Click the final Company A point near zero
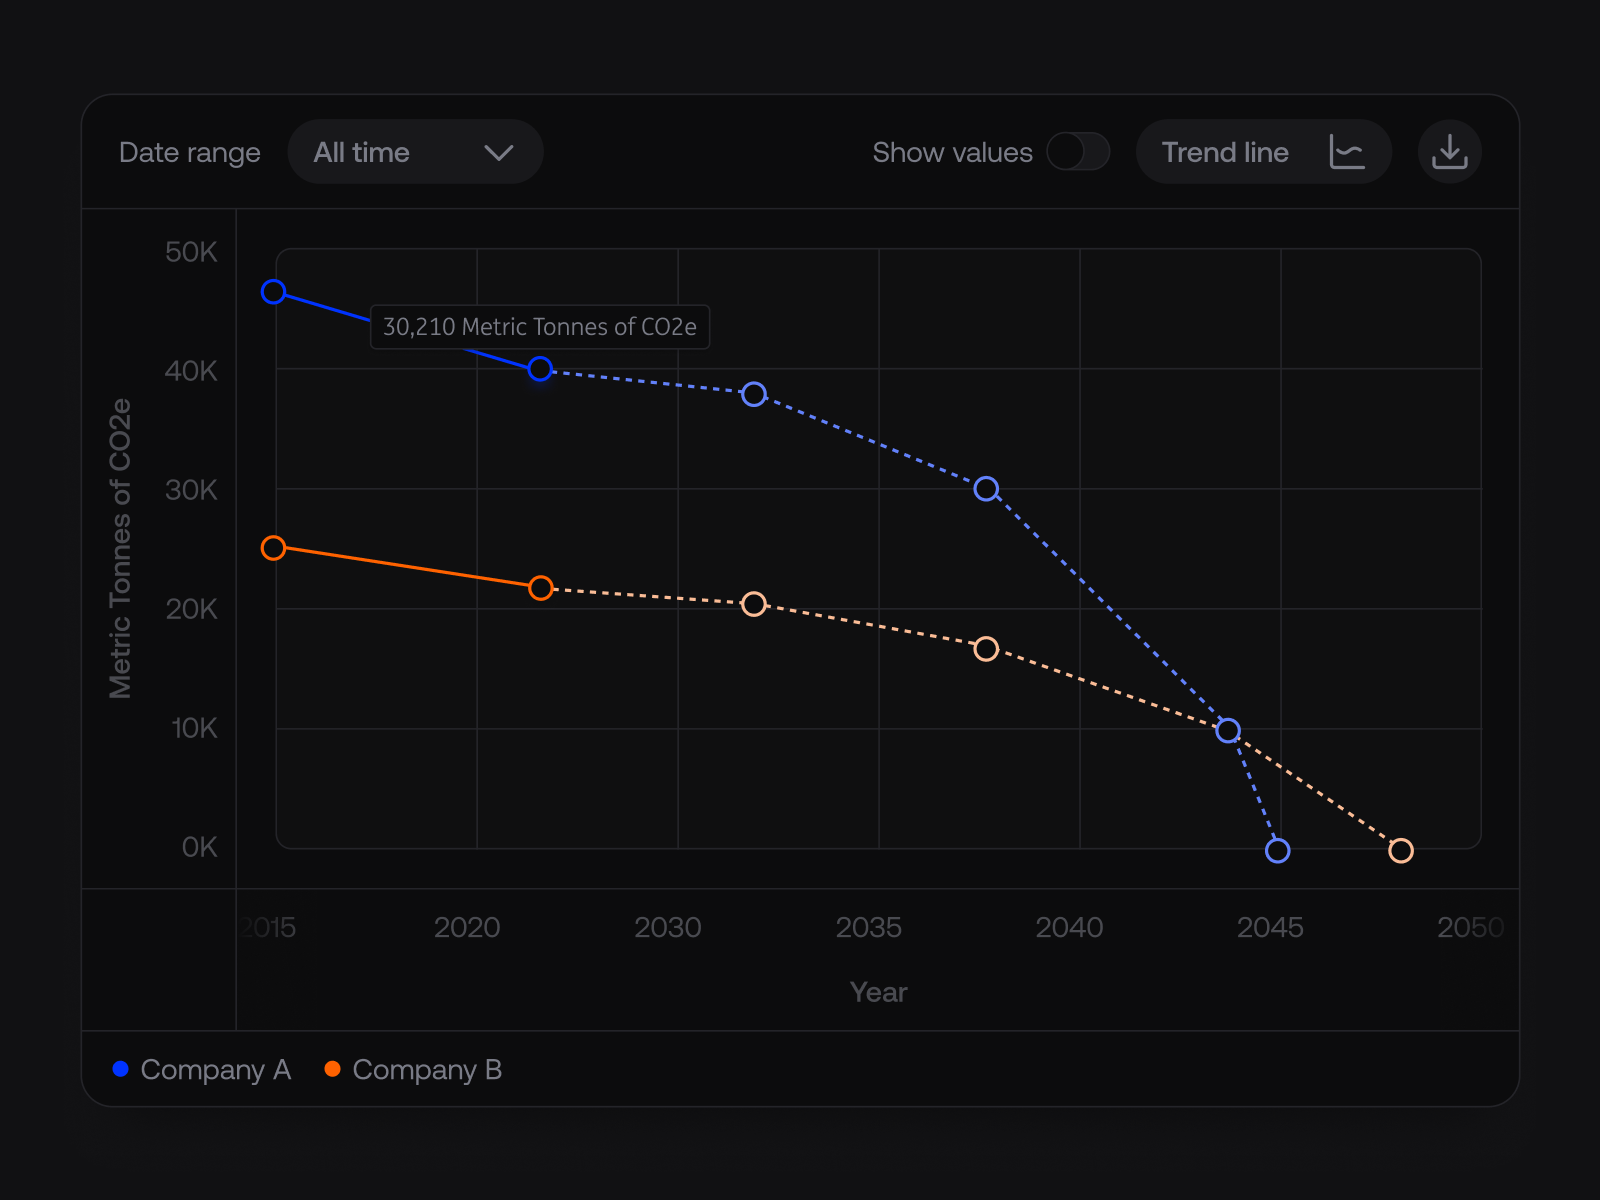The height and width of the screenshot is (1200, 1600). pos(1278,851)
